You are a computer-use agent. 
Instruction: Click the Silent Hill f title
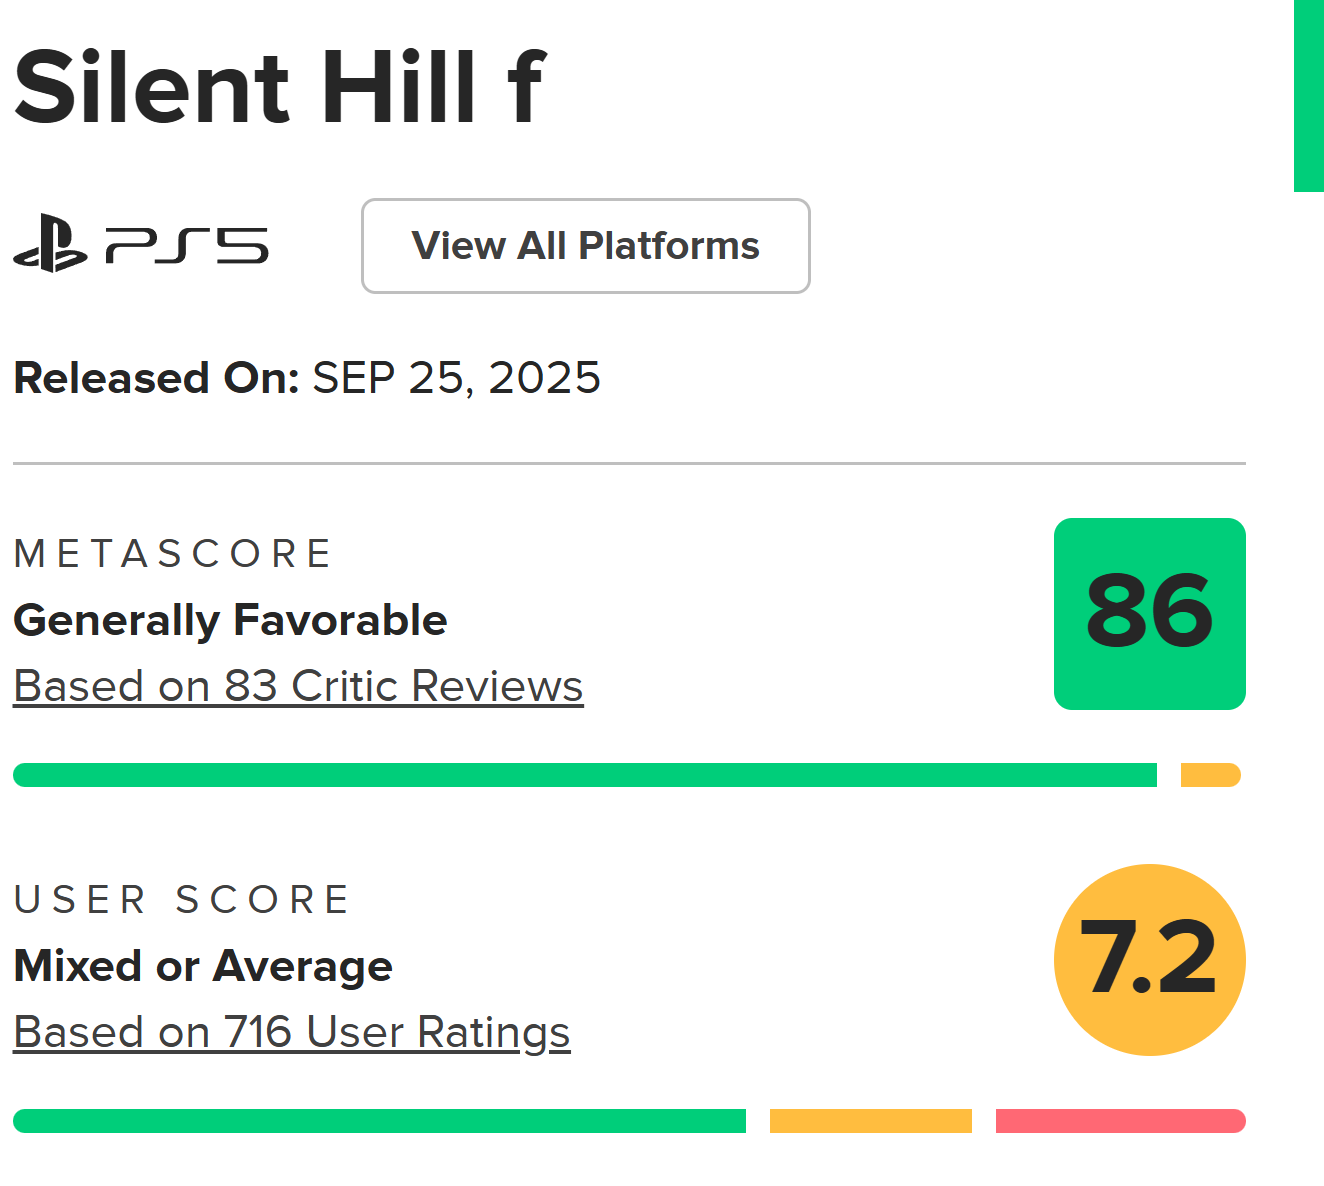click(x=280, y=88)
